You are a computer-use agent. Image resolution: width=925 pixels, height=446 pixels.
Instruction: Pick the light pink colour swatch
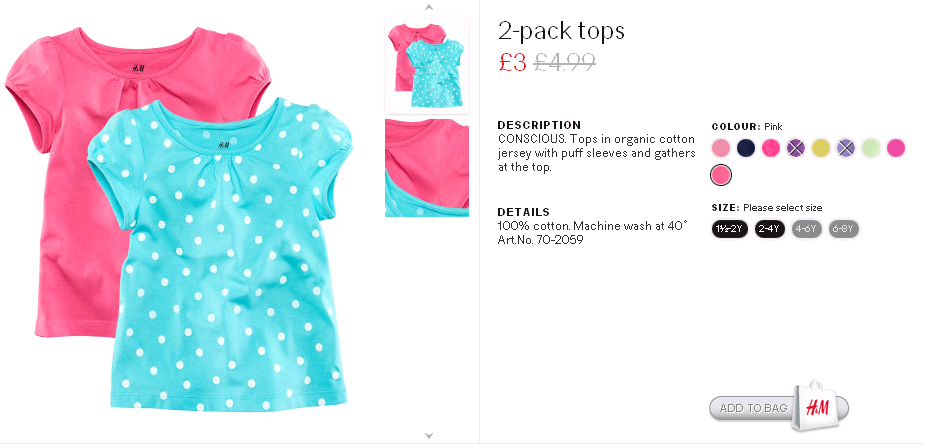tap(721, 147)
